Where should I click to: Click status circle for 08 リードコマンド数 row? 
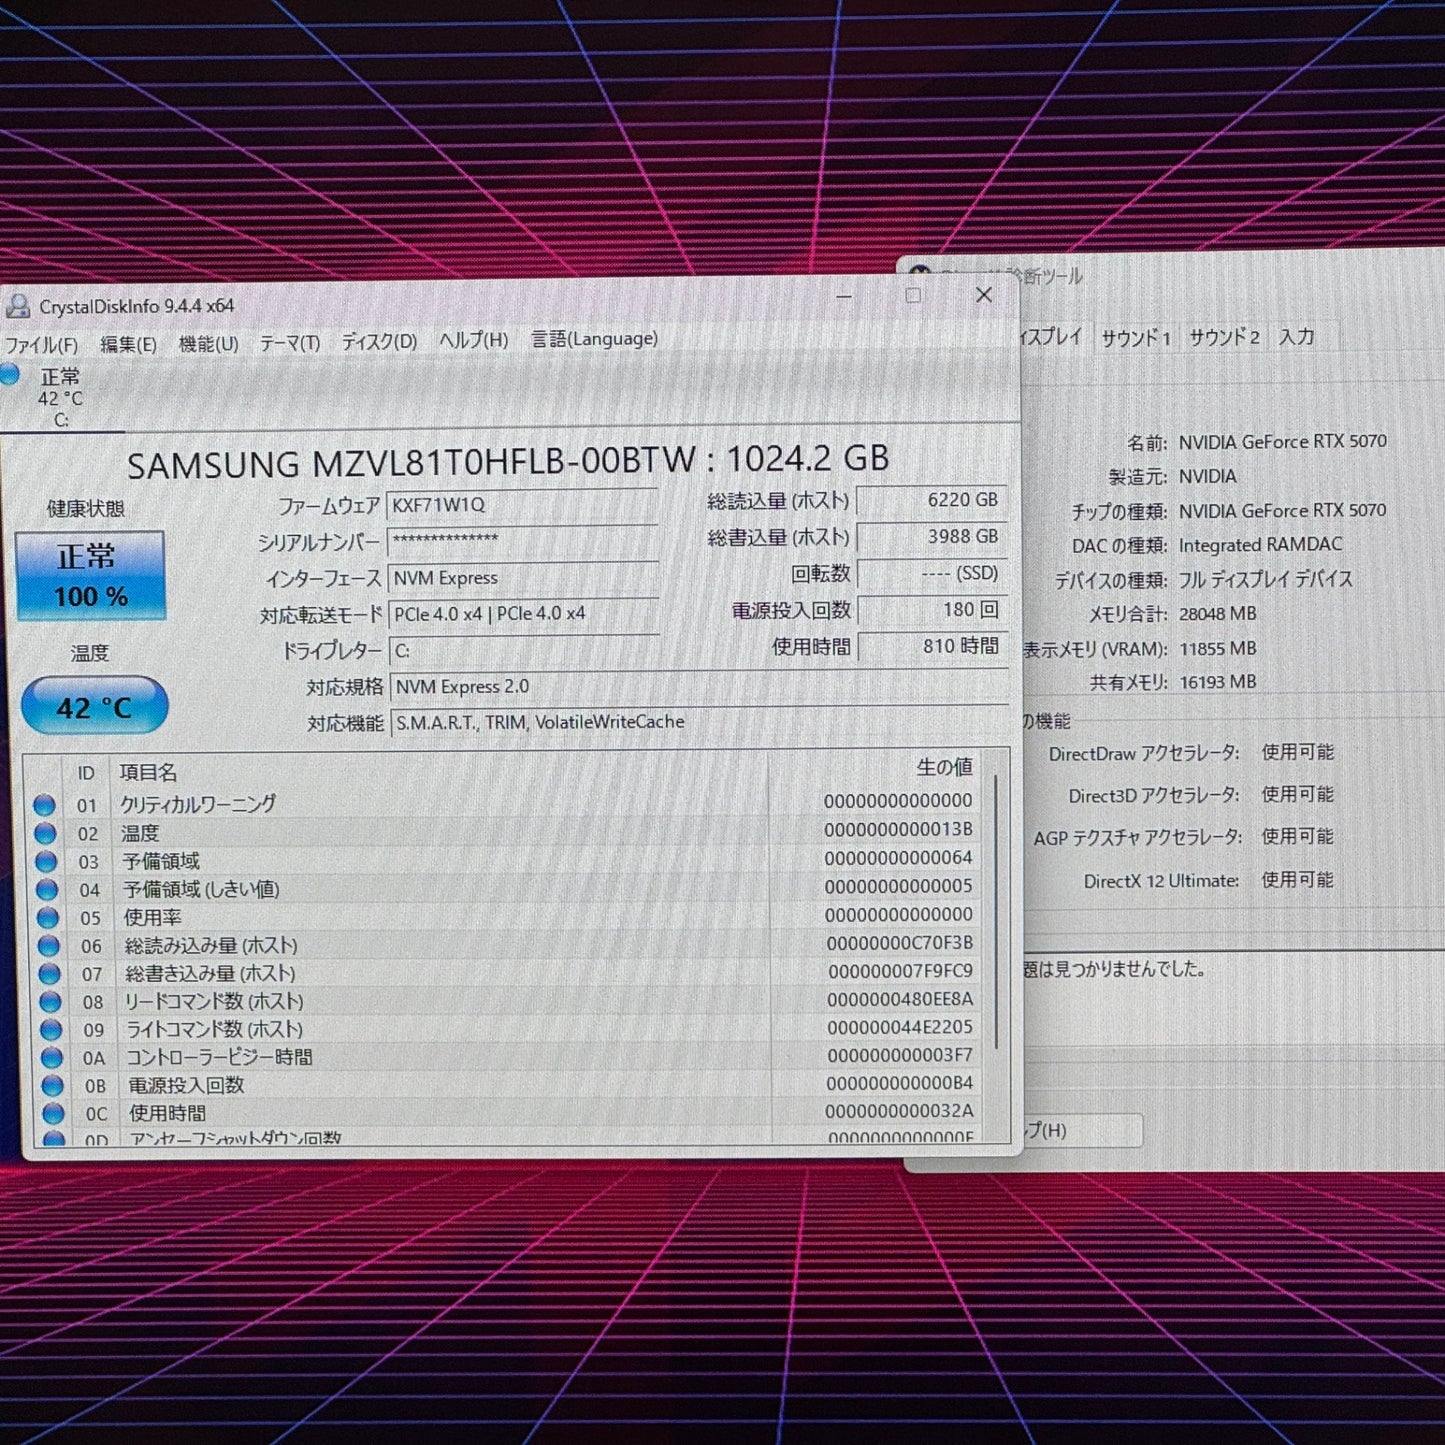tap(51, 1001)
